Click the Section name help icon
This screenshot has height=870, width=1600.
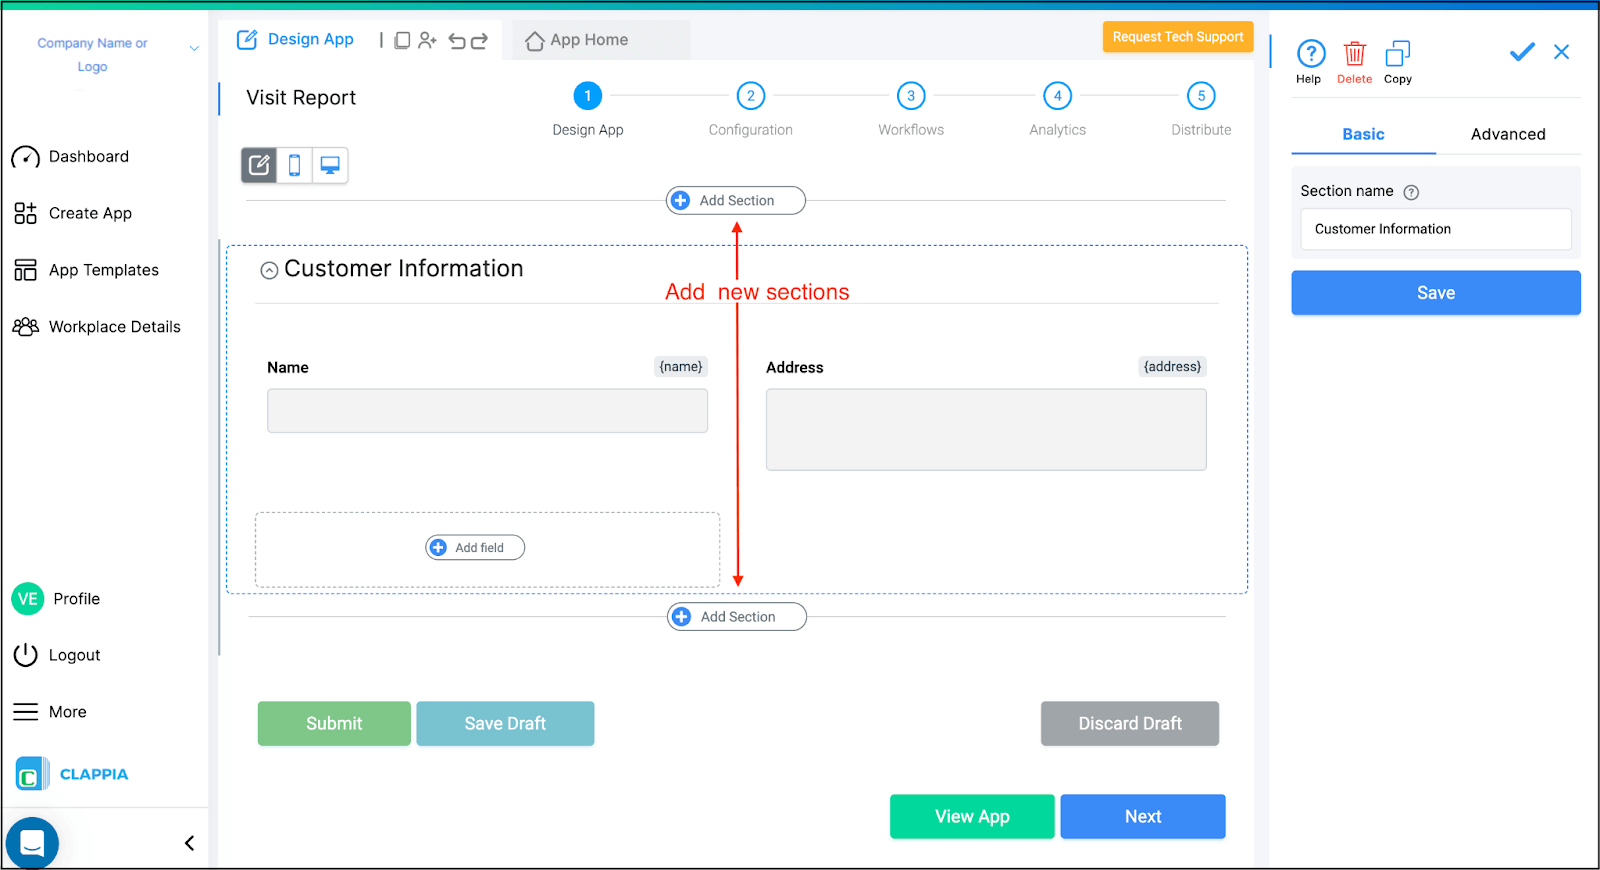pos(1411,192)
